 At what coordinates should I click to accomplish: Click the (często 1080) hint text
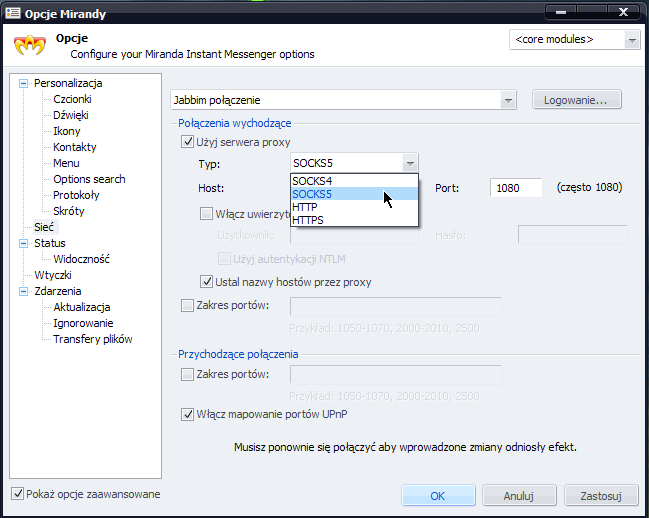(589, 187)
